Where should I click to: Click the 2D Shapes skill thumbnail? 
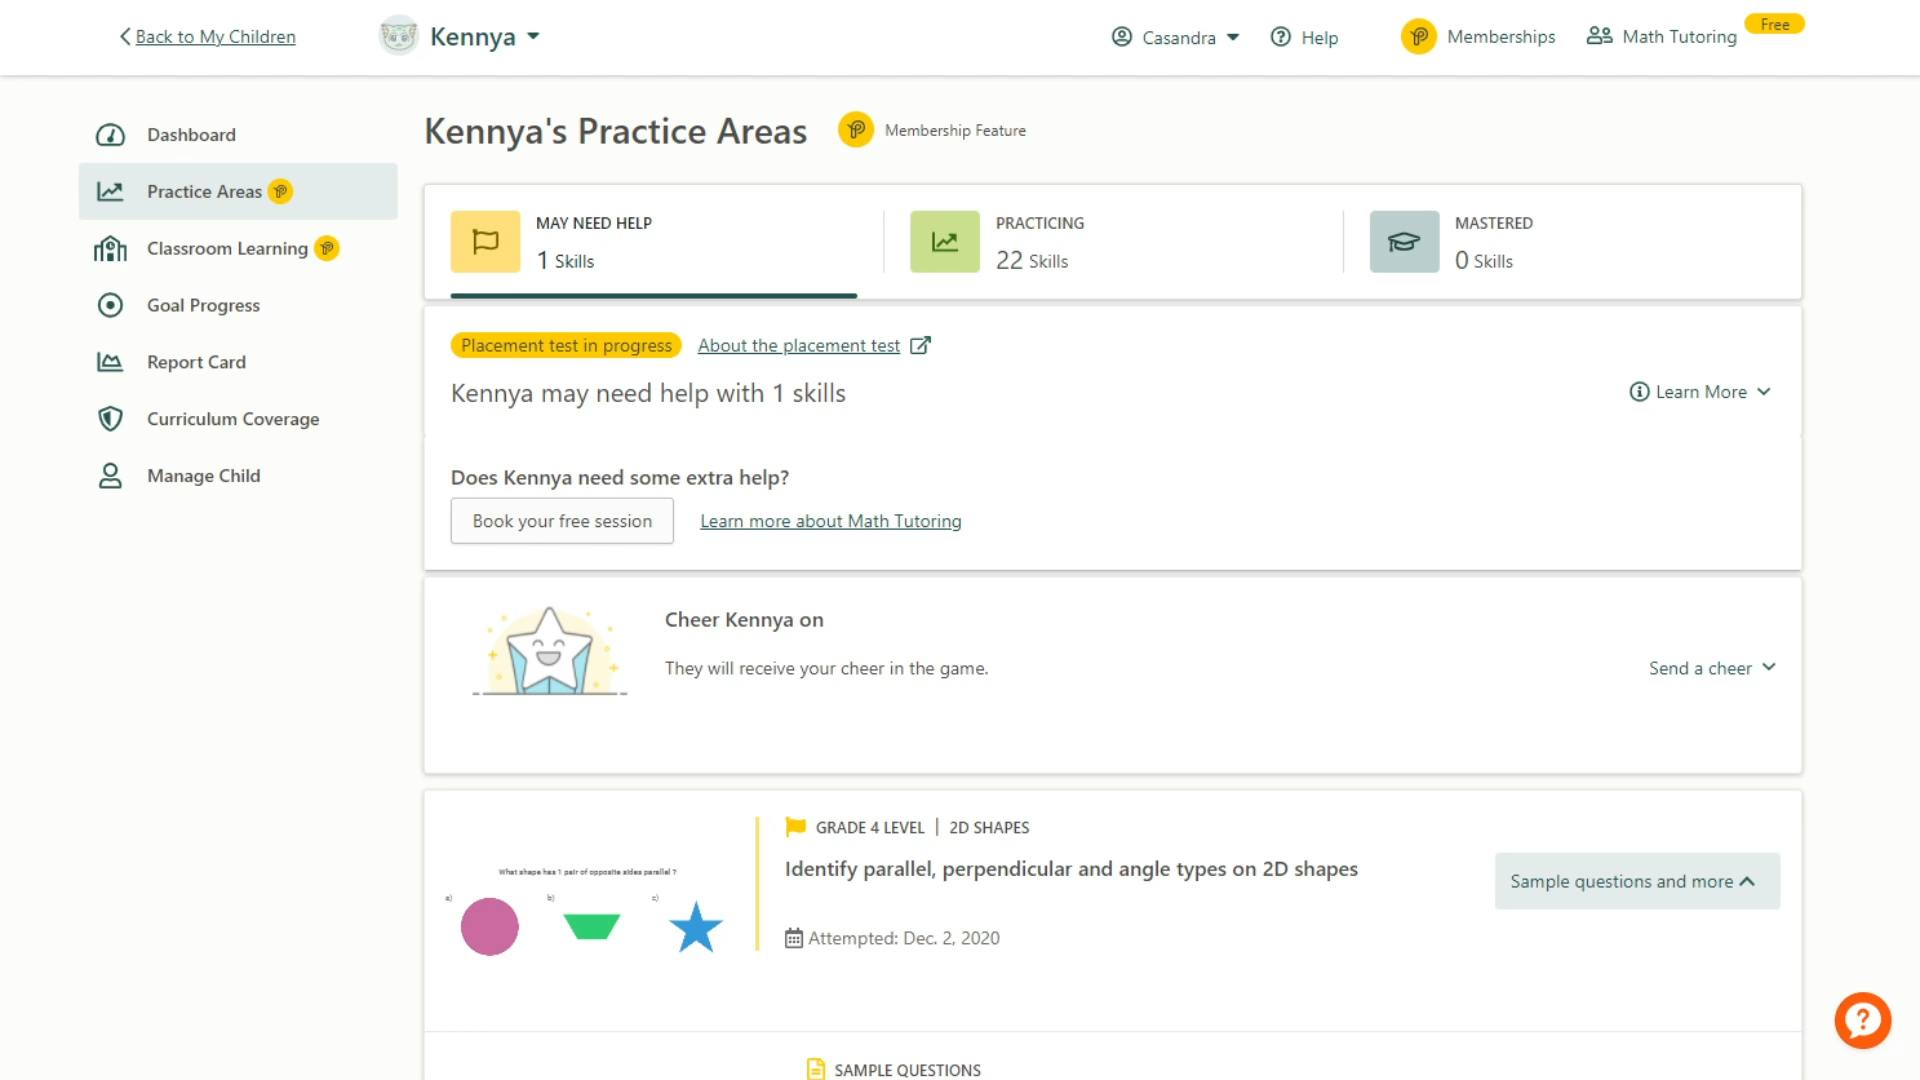[591, 910]
